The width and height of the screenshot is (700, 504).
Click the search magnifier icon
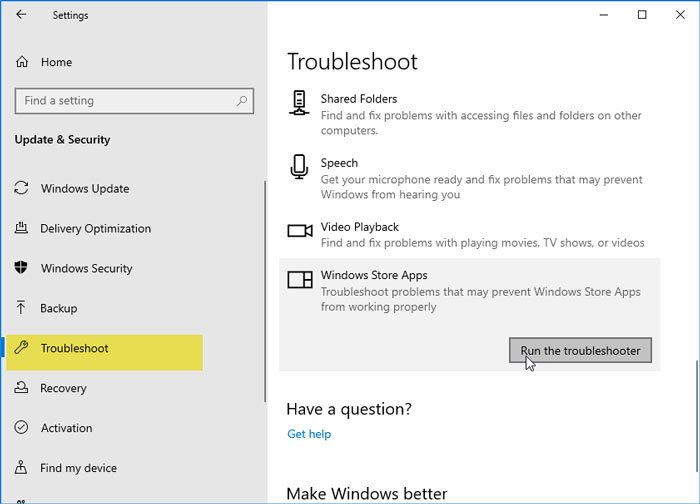242,101
